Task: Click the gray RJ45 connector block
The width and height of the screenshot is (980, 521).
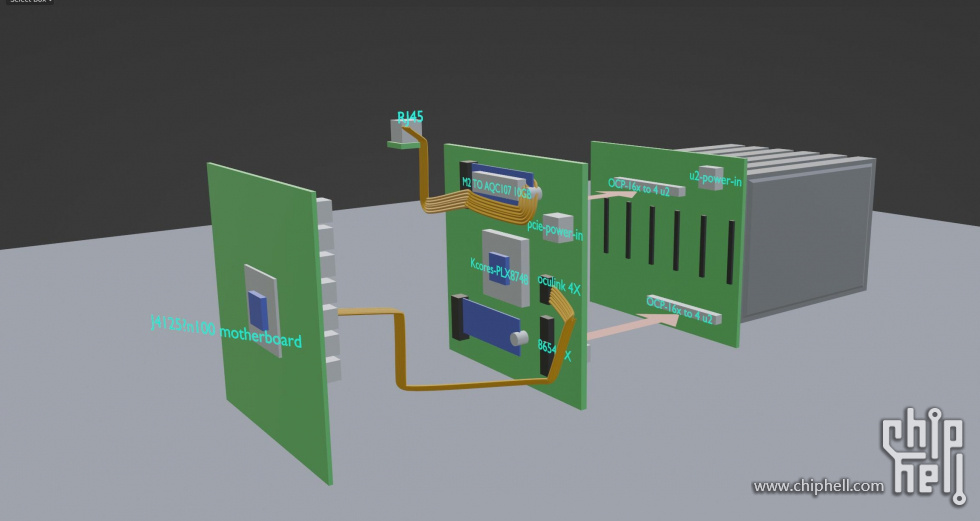Action: pos(406,130)
